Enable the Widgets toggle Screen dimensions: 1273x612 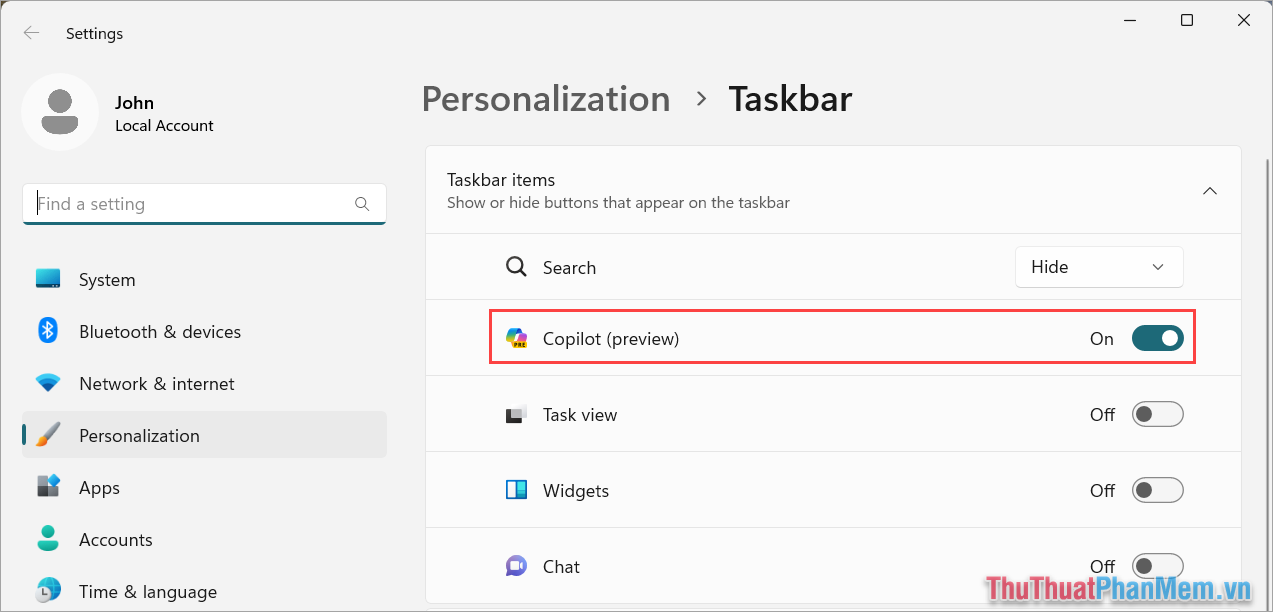pyautogui.click(x=1157, y=490)
